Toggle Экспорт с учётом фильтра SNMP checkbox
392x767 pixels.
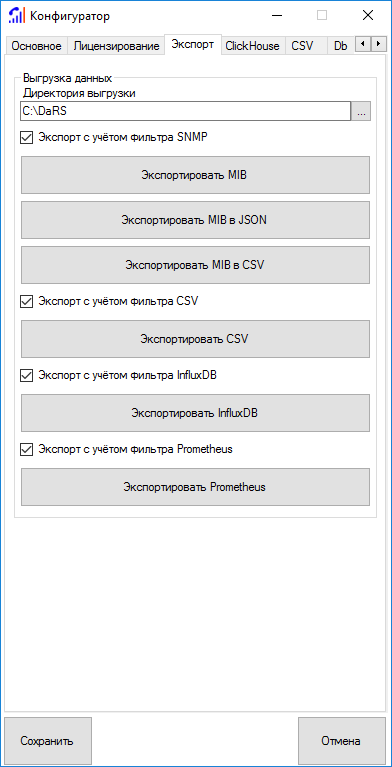(x=25, y=137)
